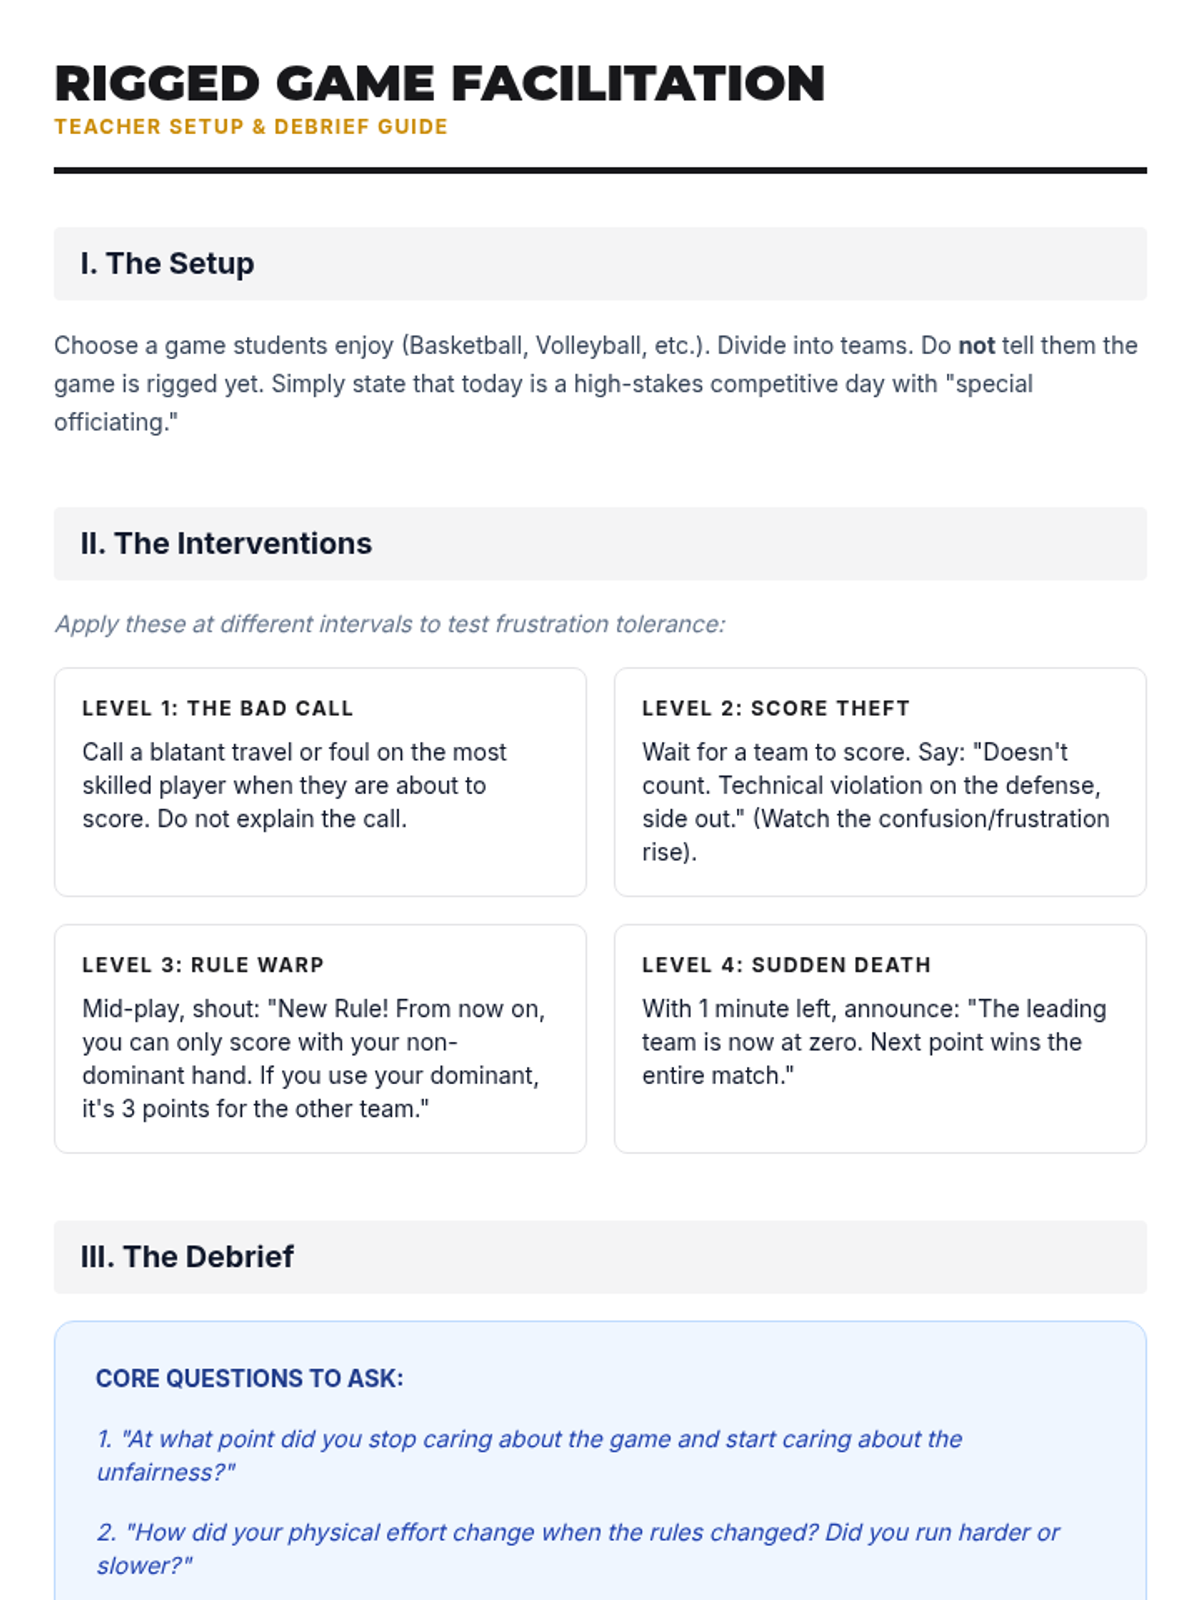Click the blatant travel or foul description
Screen dimensions: 1200x1600
(294, 785)
